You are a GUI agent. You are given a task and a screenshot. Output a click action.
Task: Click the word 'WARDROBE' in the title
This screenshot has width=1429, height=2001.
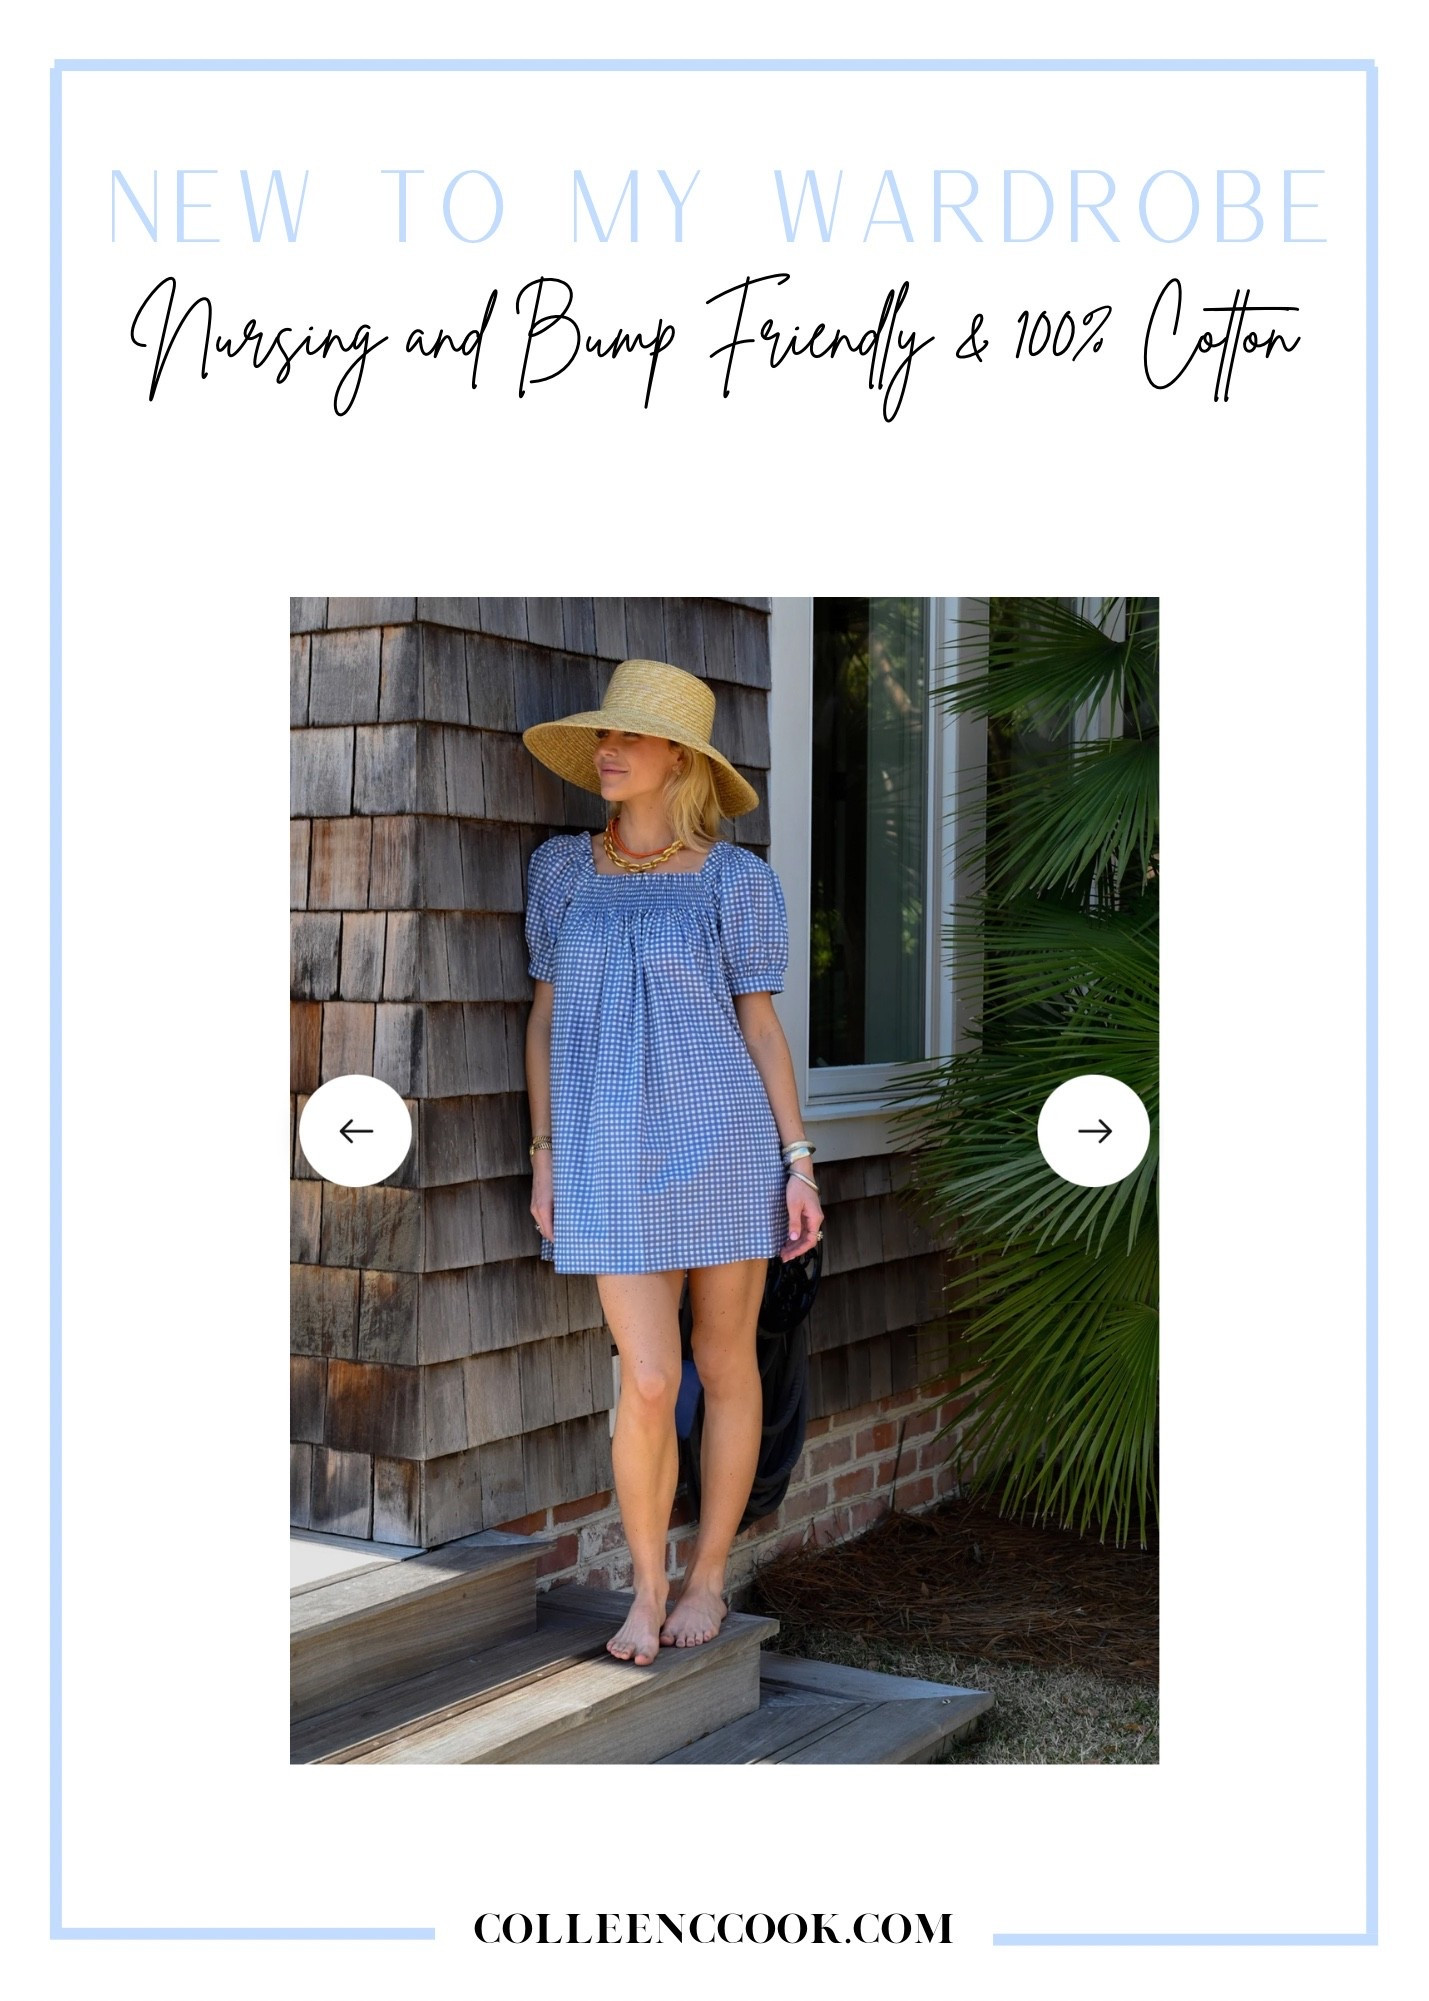(1051, 207)
